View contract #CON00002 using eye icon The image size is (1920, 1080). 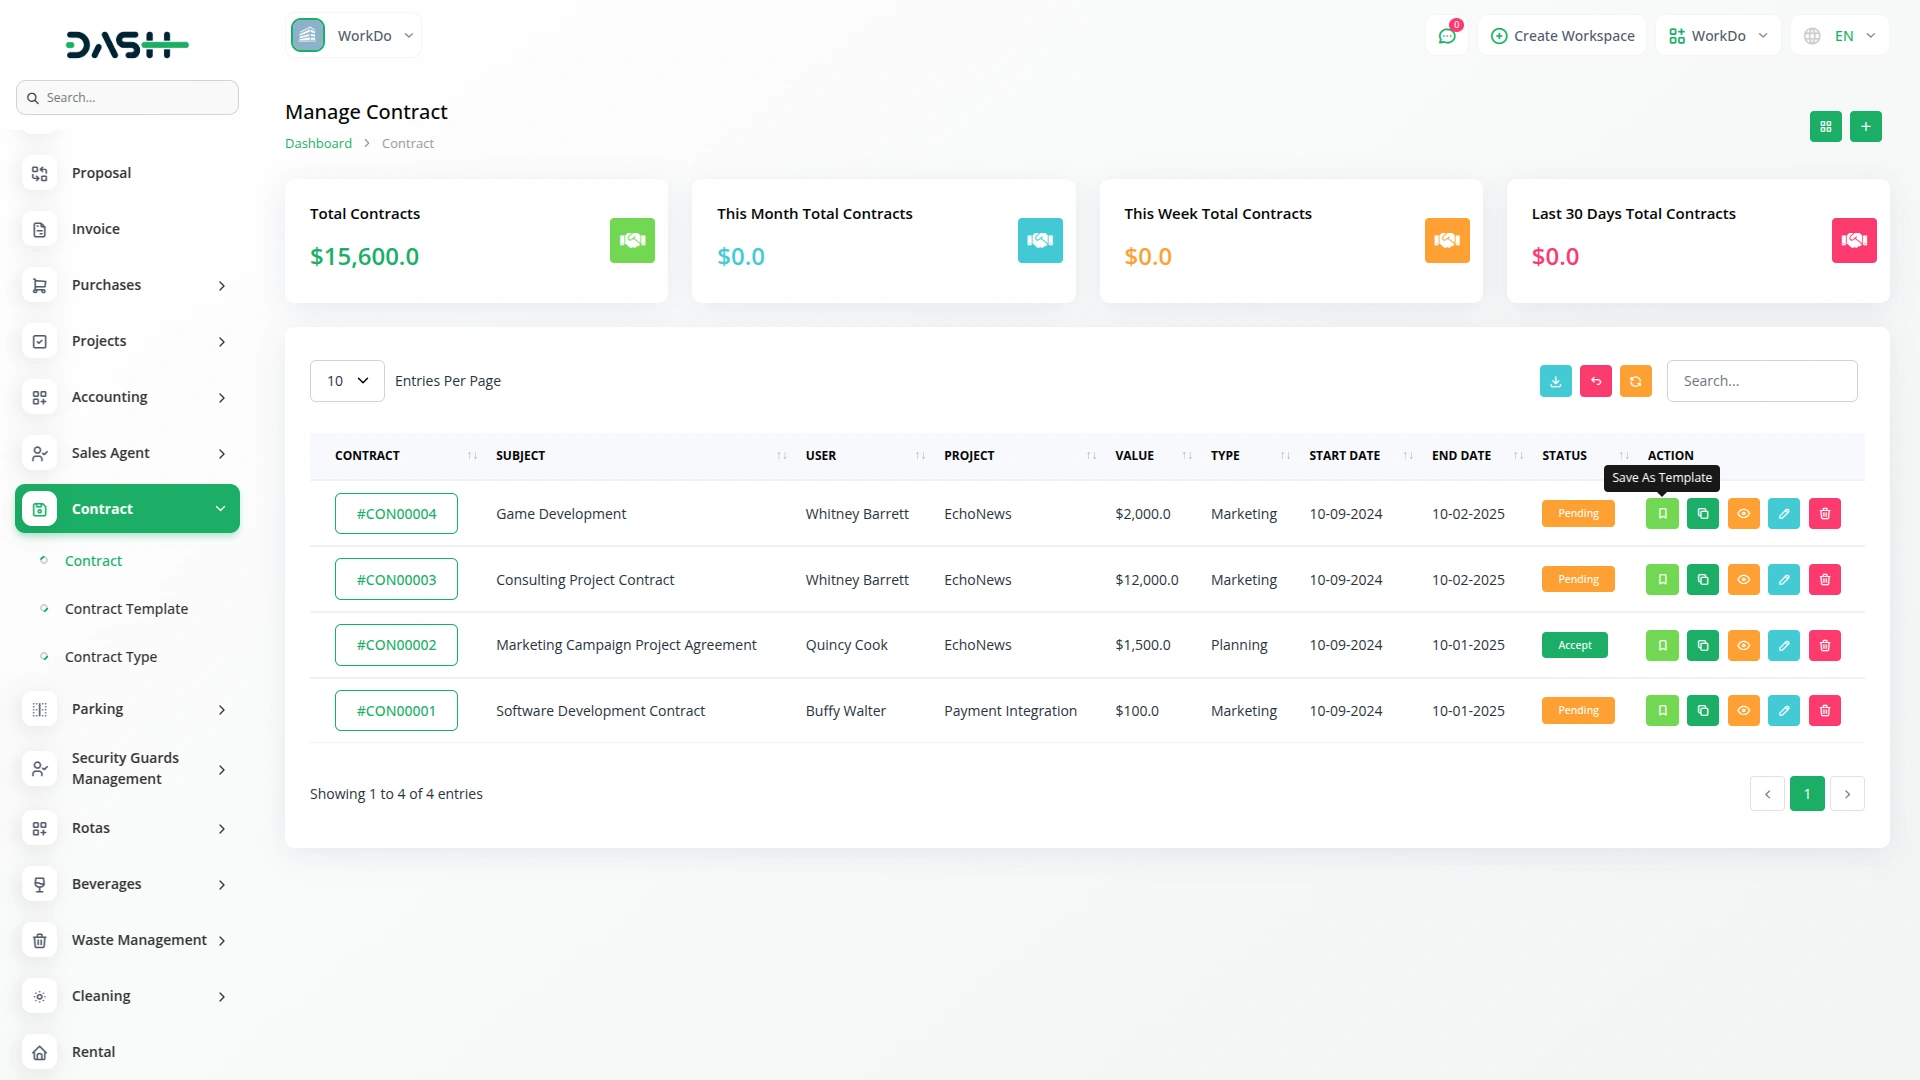tap(1743, 646)
